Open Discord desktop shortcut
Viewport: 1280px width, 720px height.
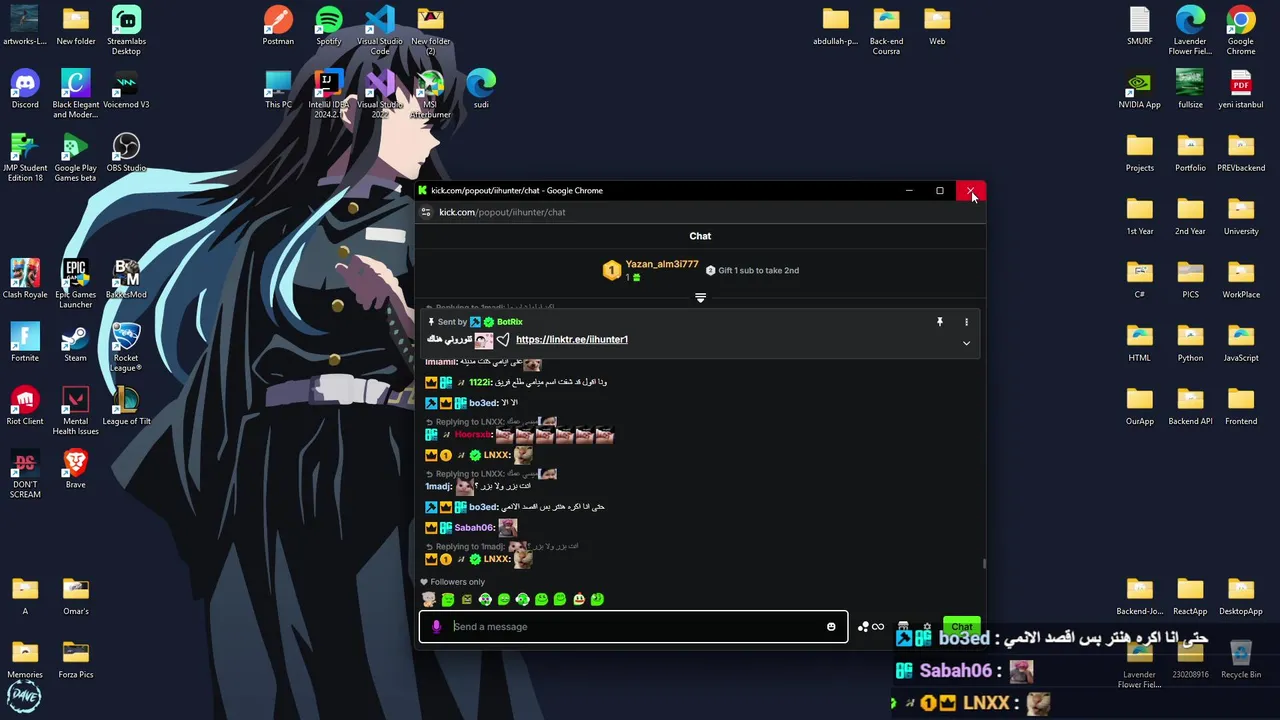coord(25,89)
